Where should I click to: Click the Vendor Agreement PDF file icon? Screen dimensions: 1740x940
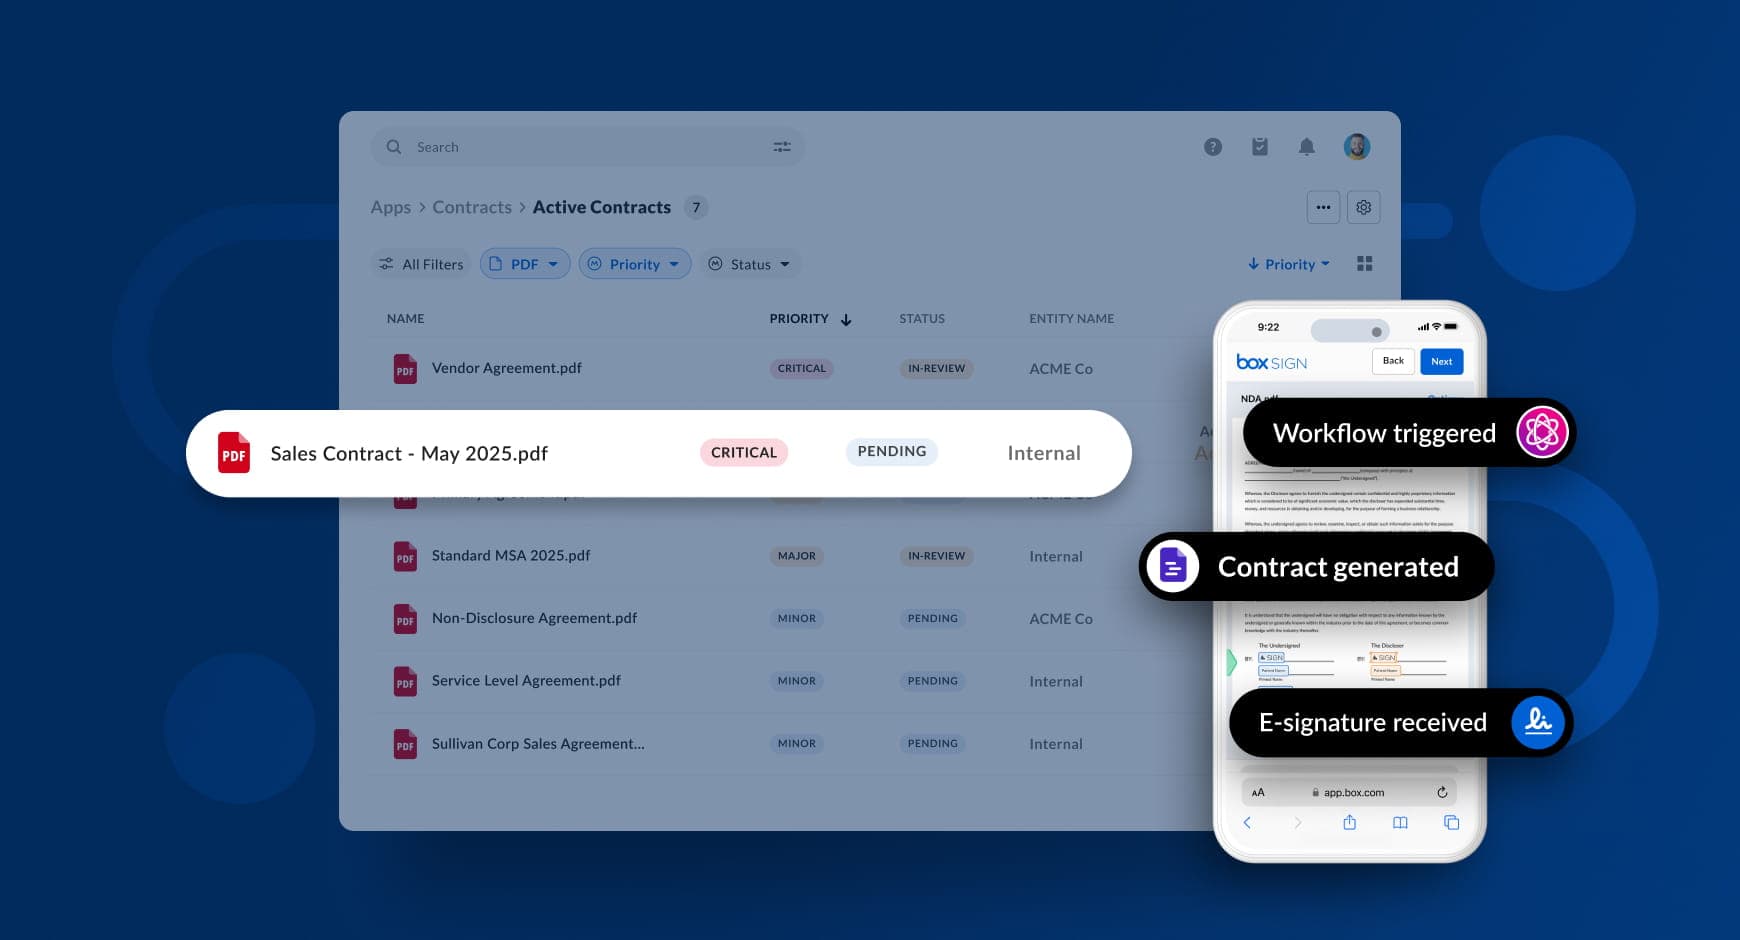pos(405,369)
